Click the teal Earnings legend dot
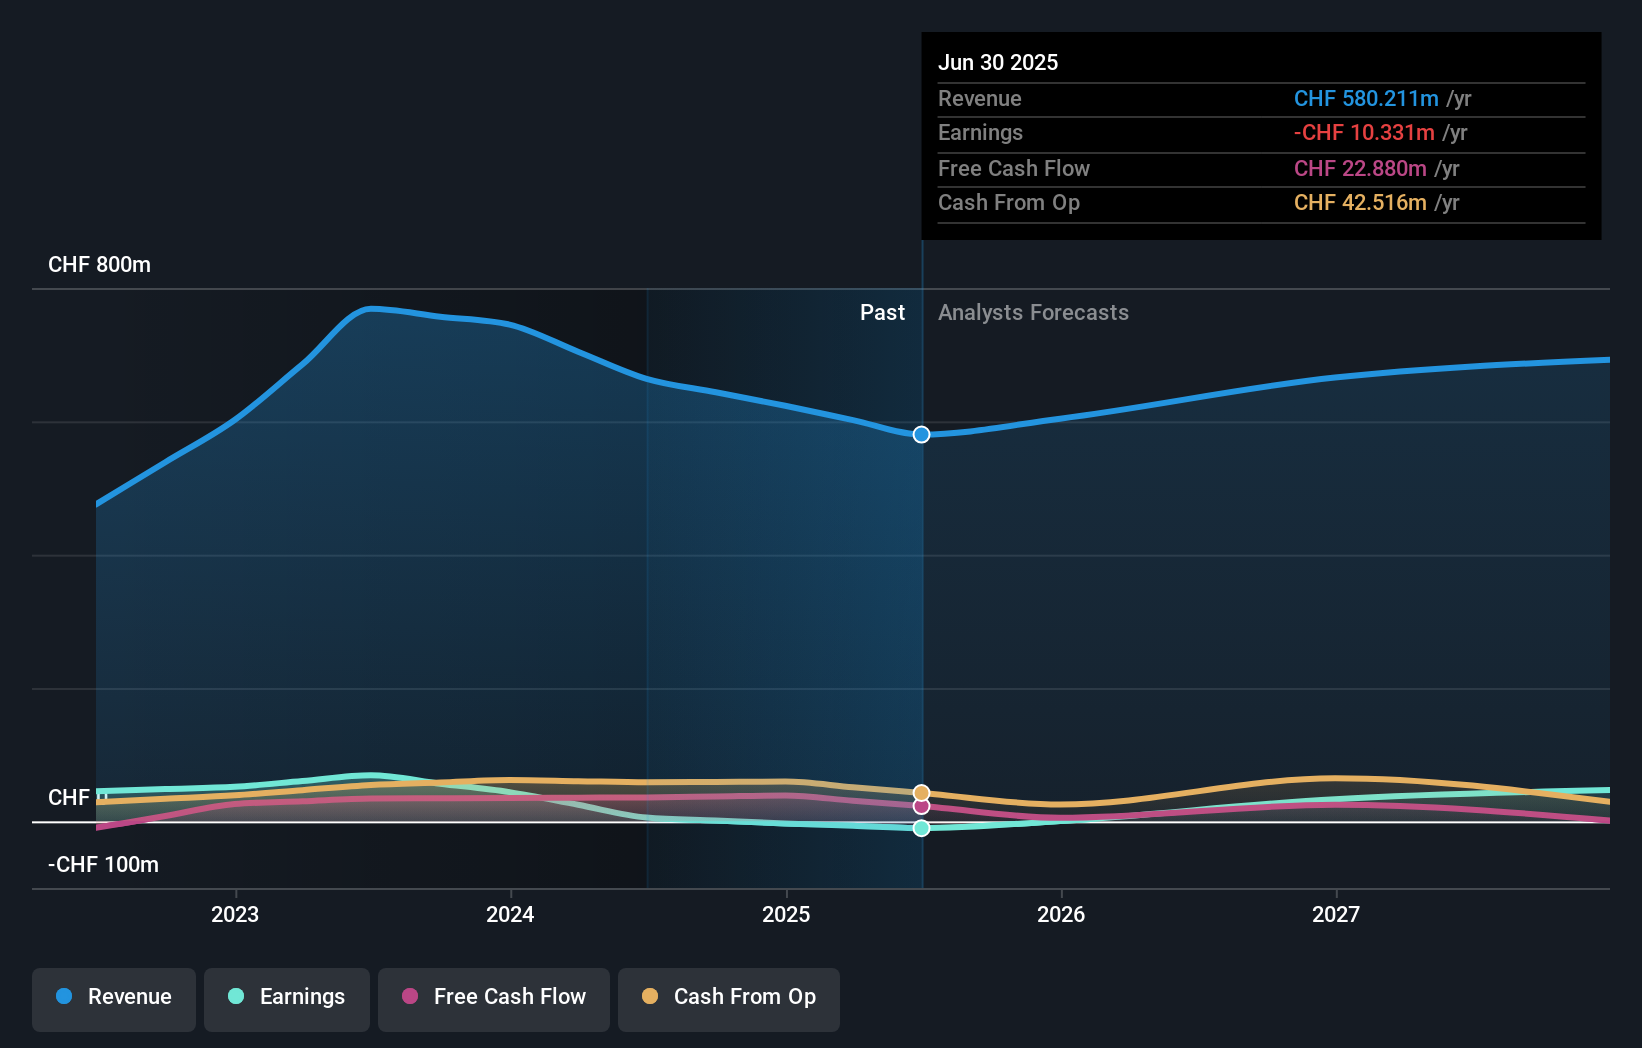 234,997
